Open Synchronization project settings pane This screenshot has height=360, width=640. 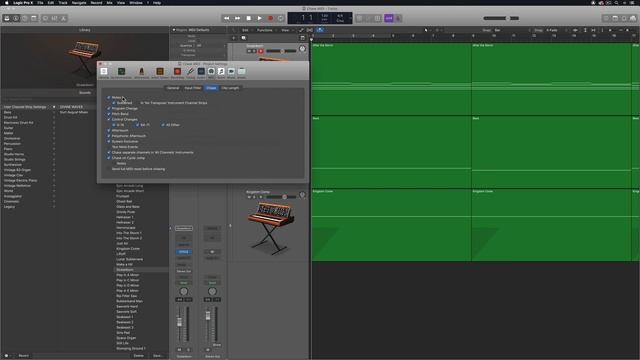pos(121,73)
